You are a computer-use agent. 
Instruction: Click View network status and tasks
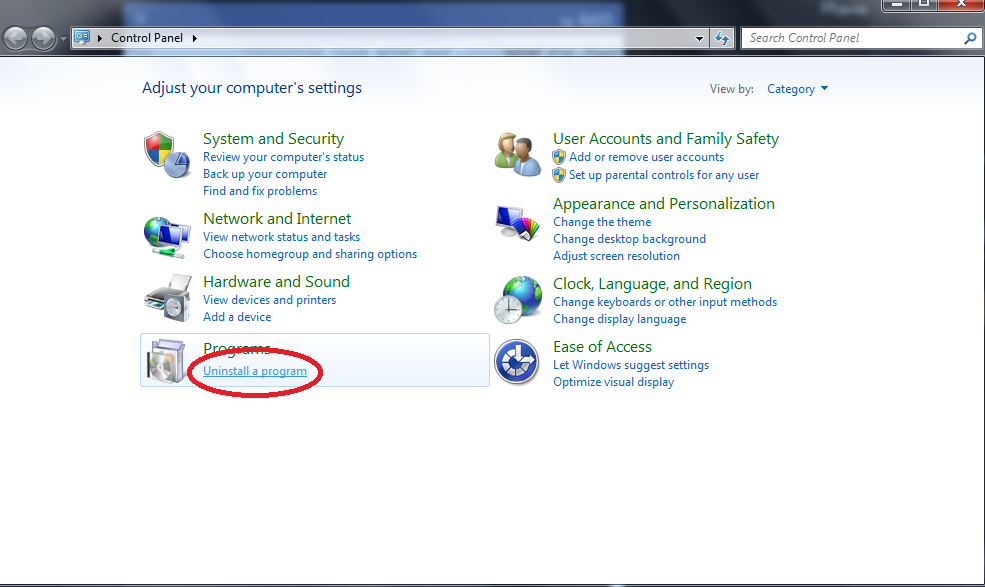pos(281,237)
